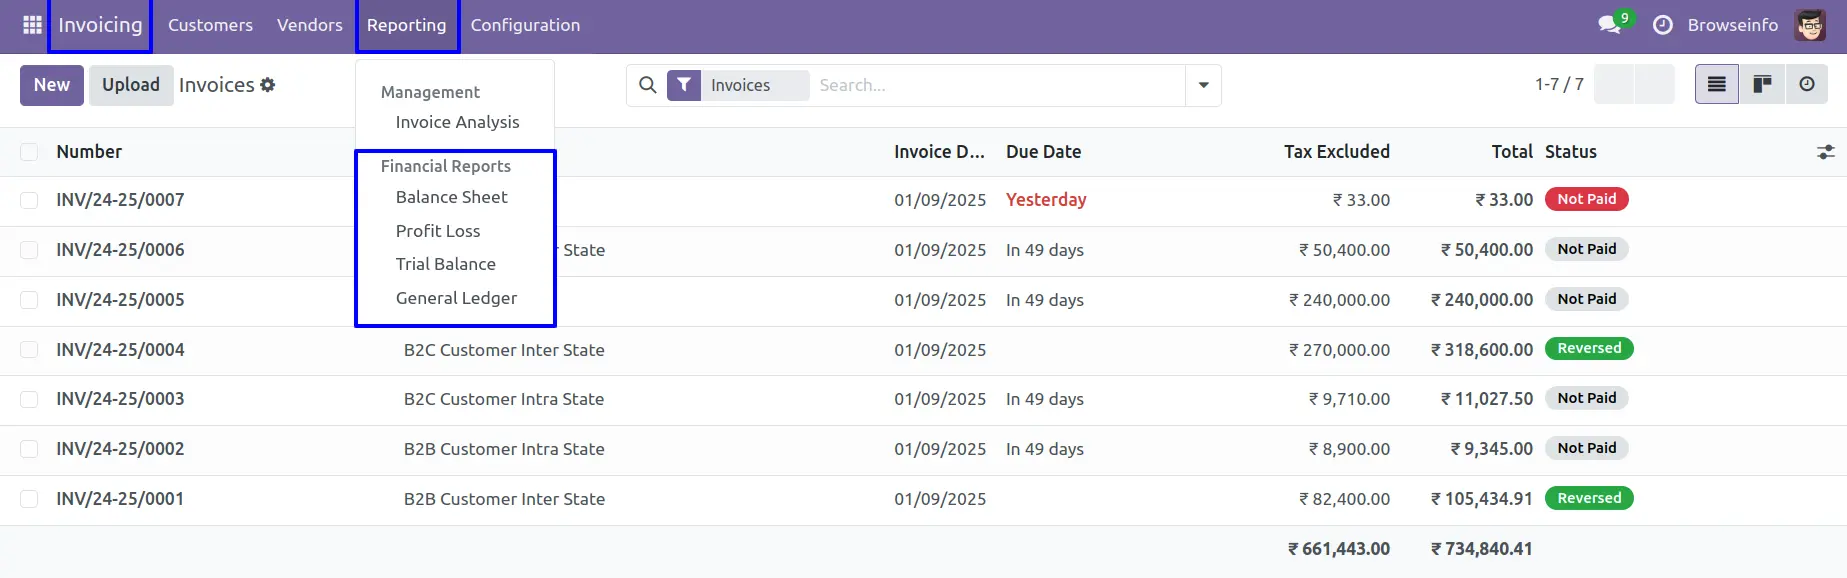Viewport: 1847px width, 578px height.
Task: Click the search magnifier icon
Action: [x=648, y=85]
